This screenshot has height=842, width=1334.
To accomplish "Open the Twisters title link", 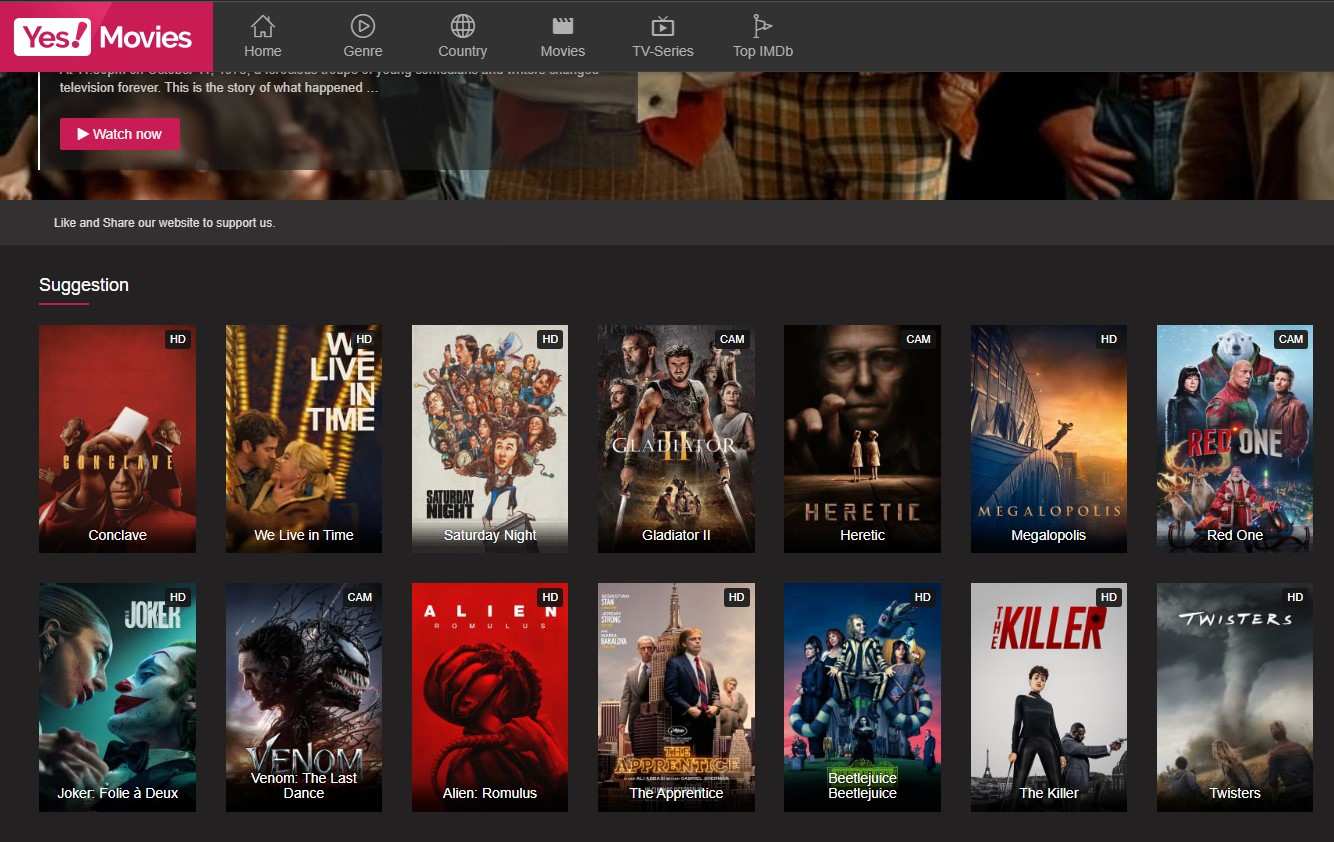I will [1235, 793].
